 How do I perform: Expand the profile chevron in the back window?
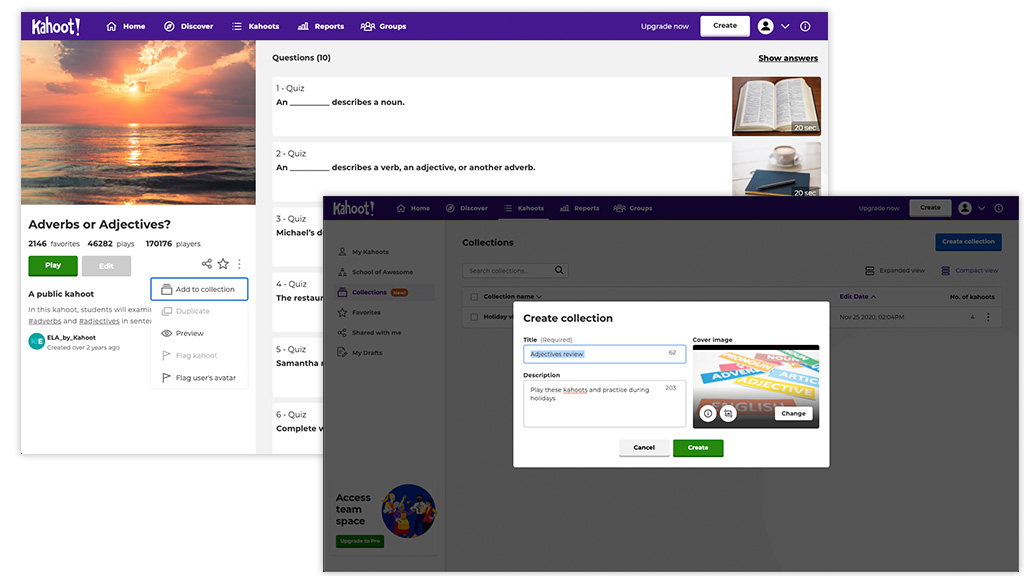coord(785,26)
